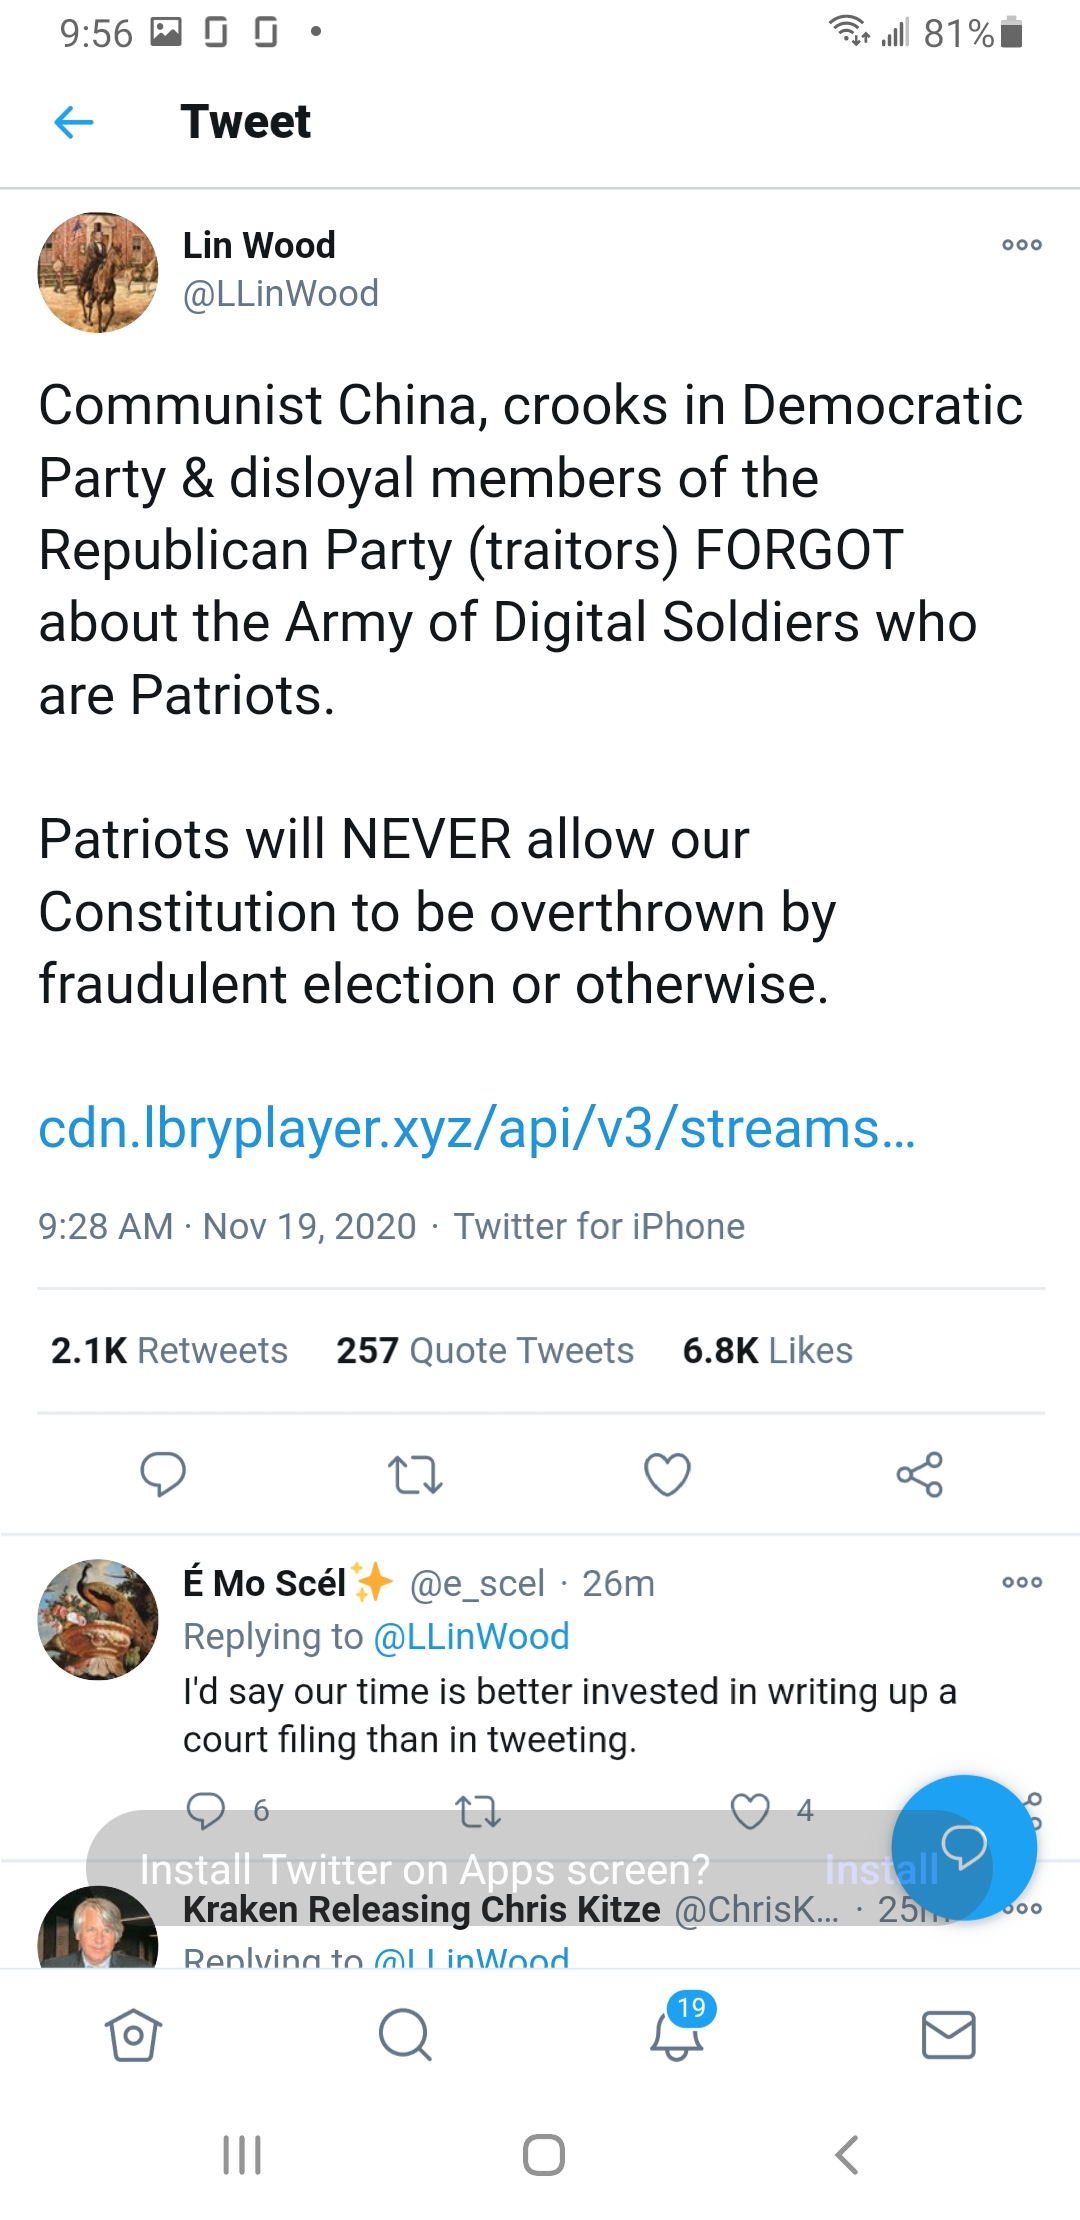
Task: Like É Mo Scél's reply
Action: point(750,1810)
